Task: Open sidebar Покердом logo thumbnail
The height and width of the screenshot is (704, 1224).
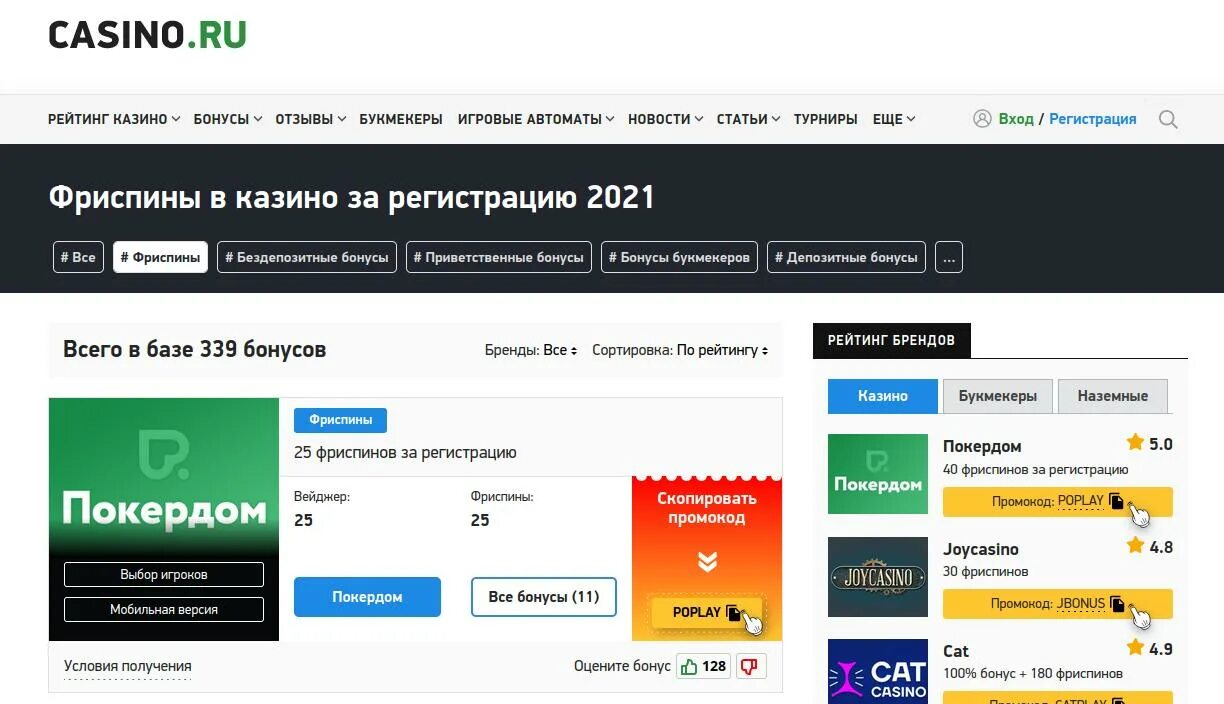Action: tap(878, 474)
